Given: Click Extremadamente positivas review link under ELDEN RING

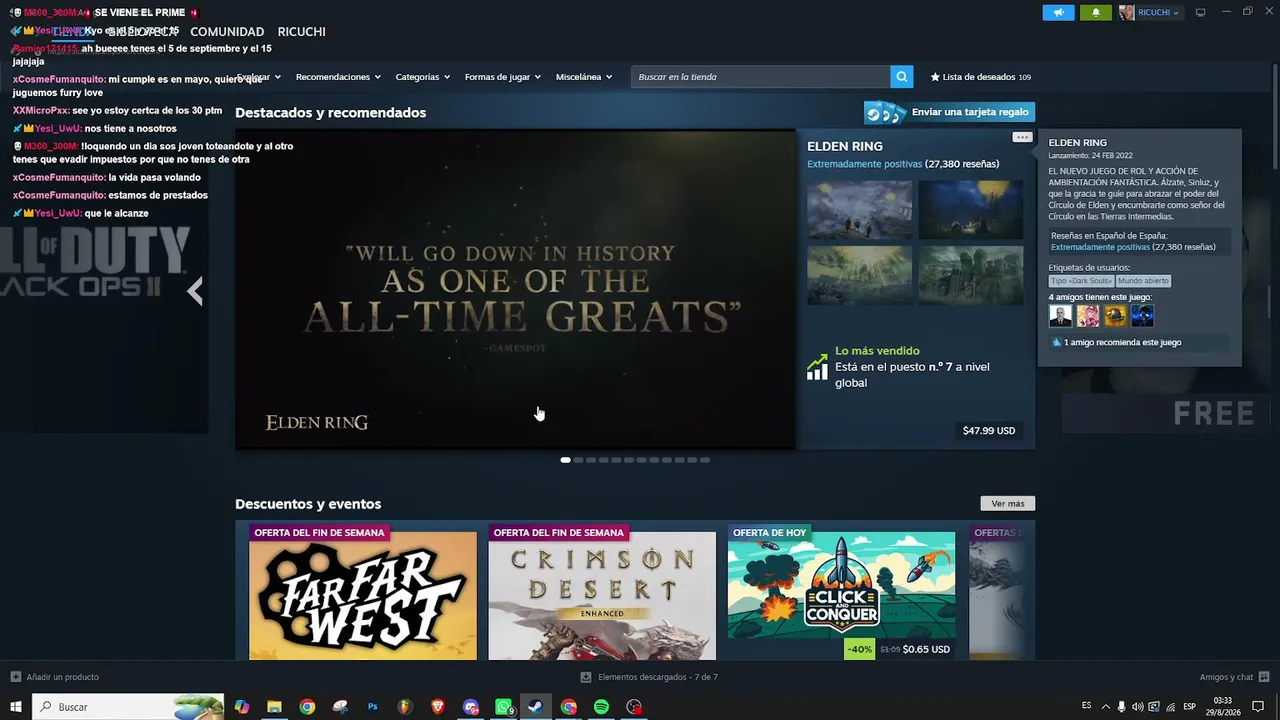Looking at the screenshot, I should (x=864, y=164).
